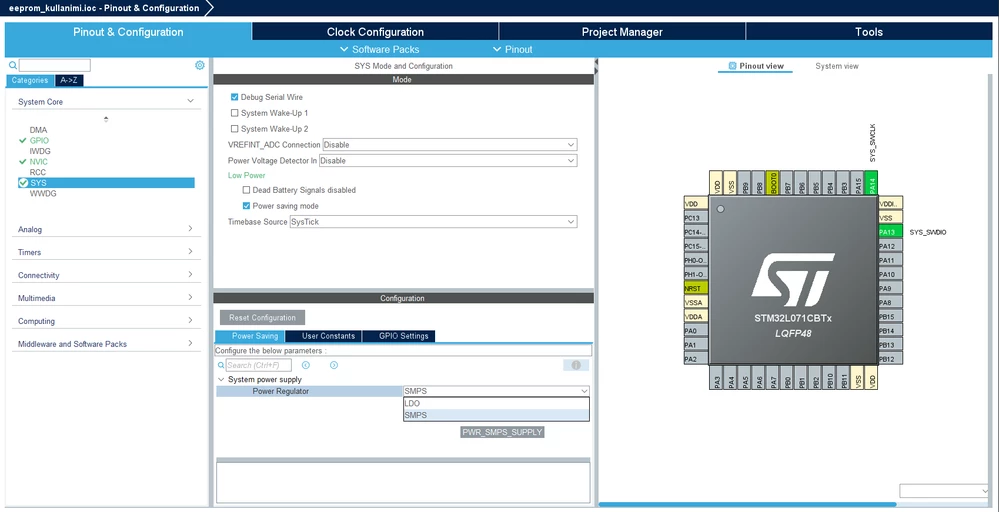Select the PA12 pin
This screenshot has width=999, height=512.
(890, 246)
